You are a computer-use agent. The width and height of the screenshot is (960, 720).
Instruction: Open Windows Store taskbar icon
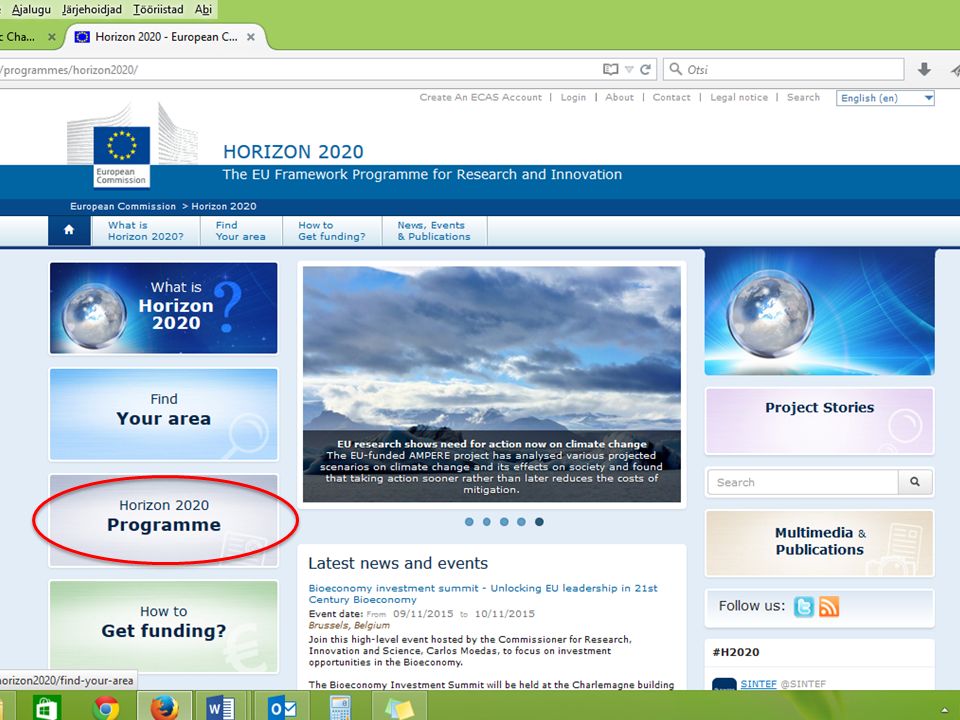(x=47, y=709)
